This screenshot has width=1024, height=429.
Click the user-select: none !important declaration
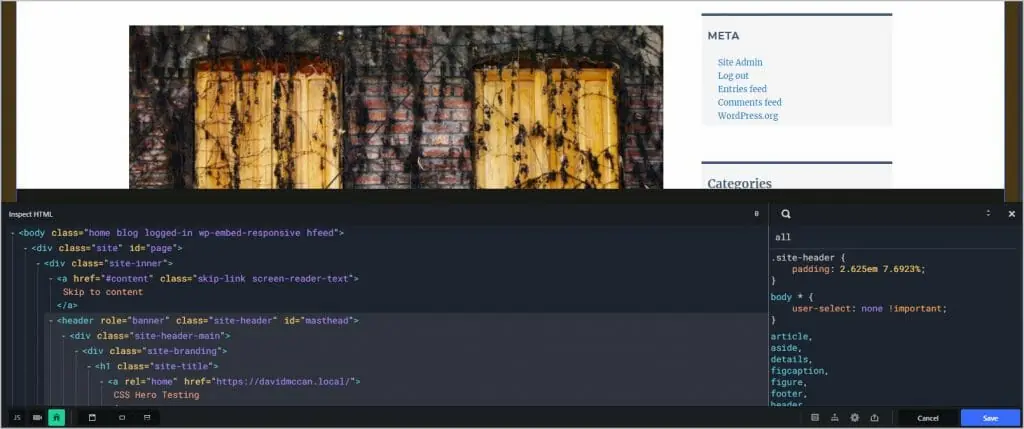point(869,309)
